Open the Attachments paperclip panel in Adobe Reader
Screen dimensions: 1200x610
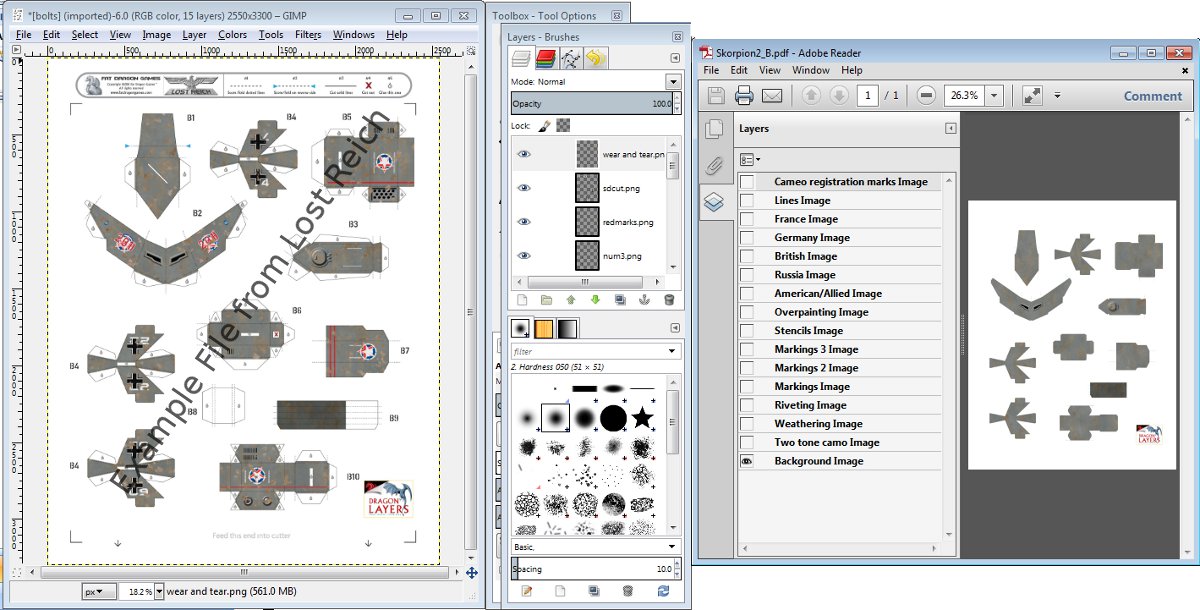point(714,165)
